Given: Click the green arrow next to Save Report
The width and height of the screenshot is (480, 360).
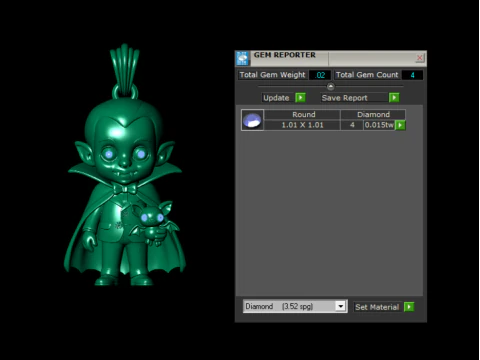Looking at the screenshot, I should click(394, 98).
